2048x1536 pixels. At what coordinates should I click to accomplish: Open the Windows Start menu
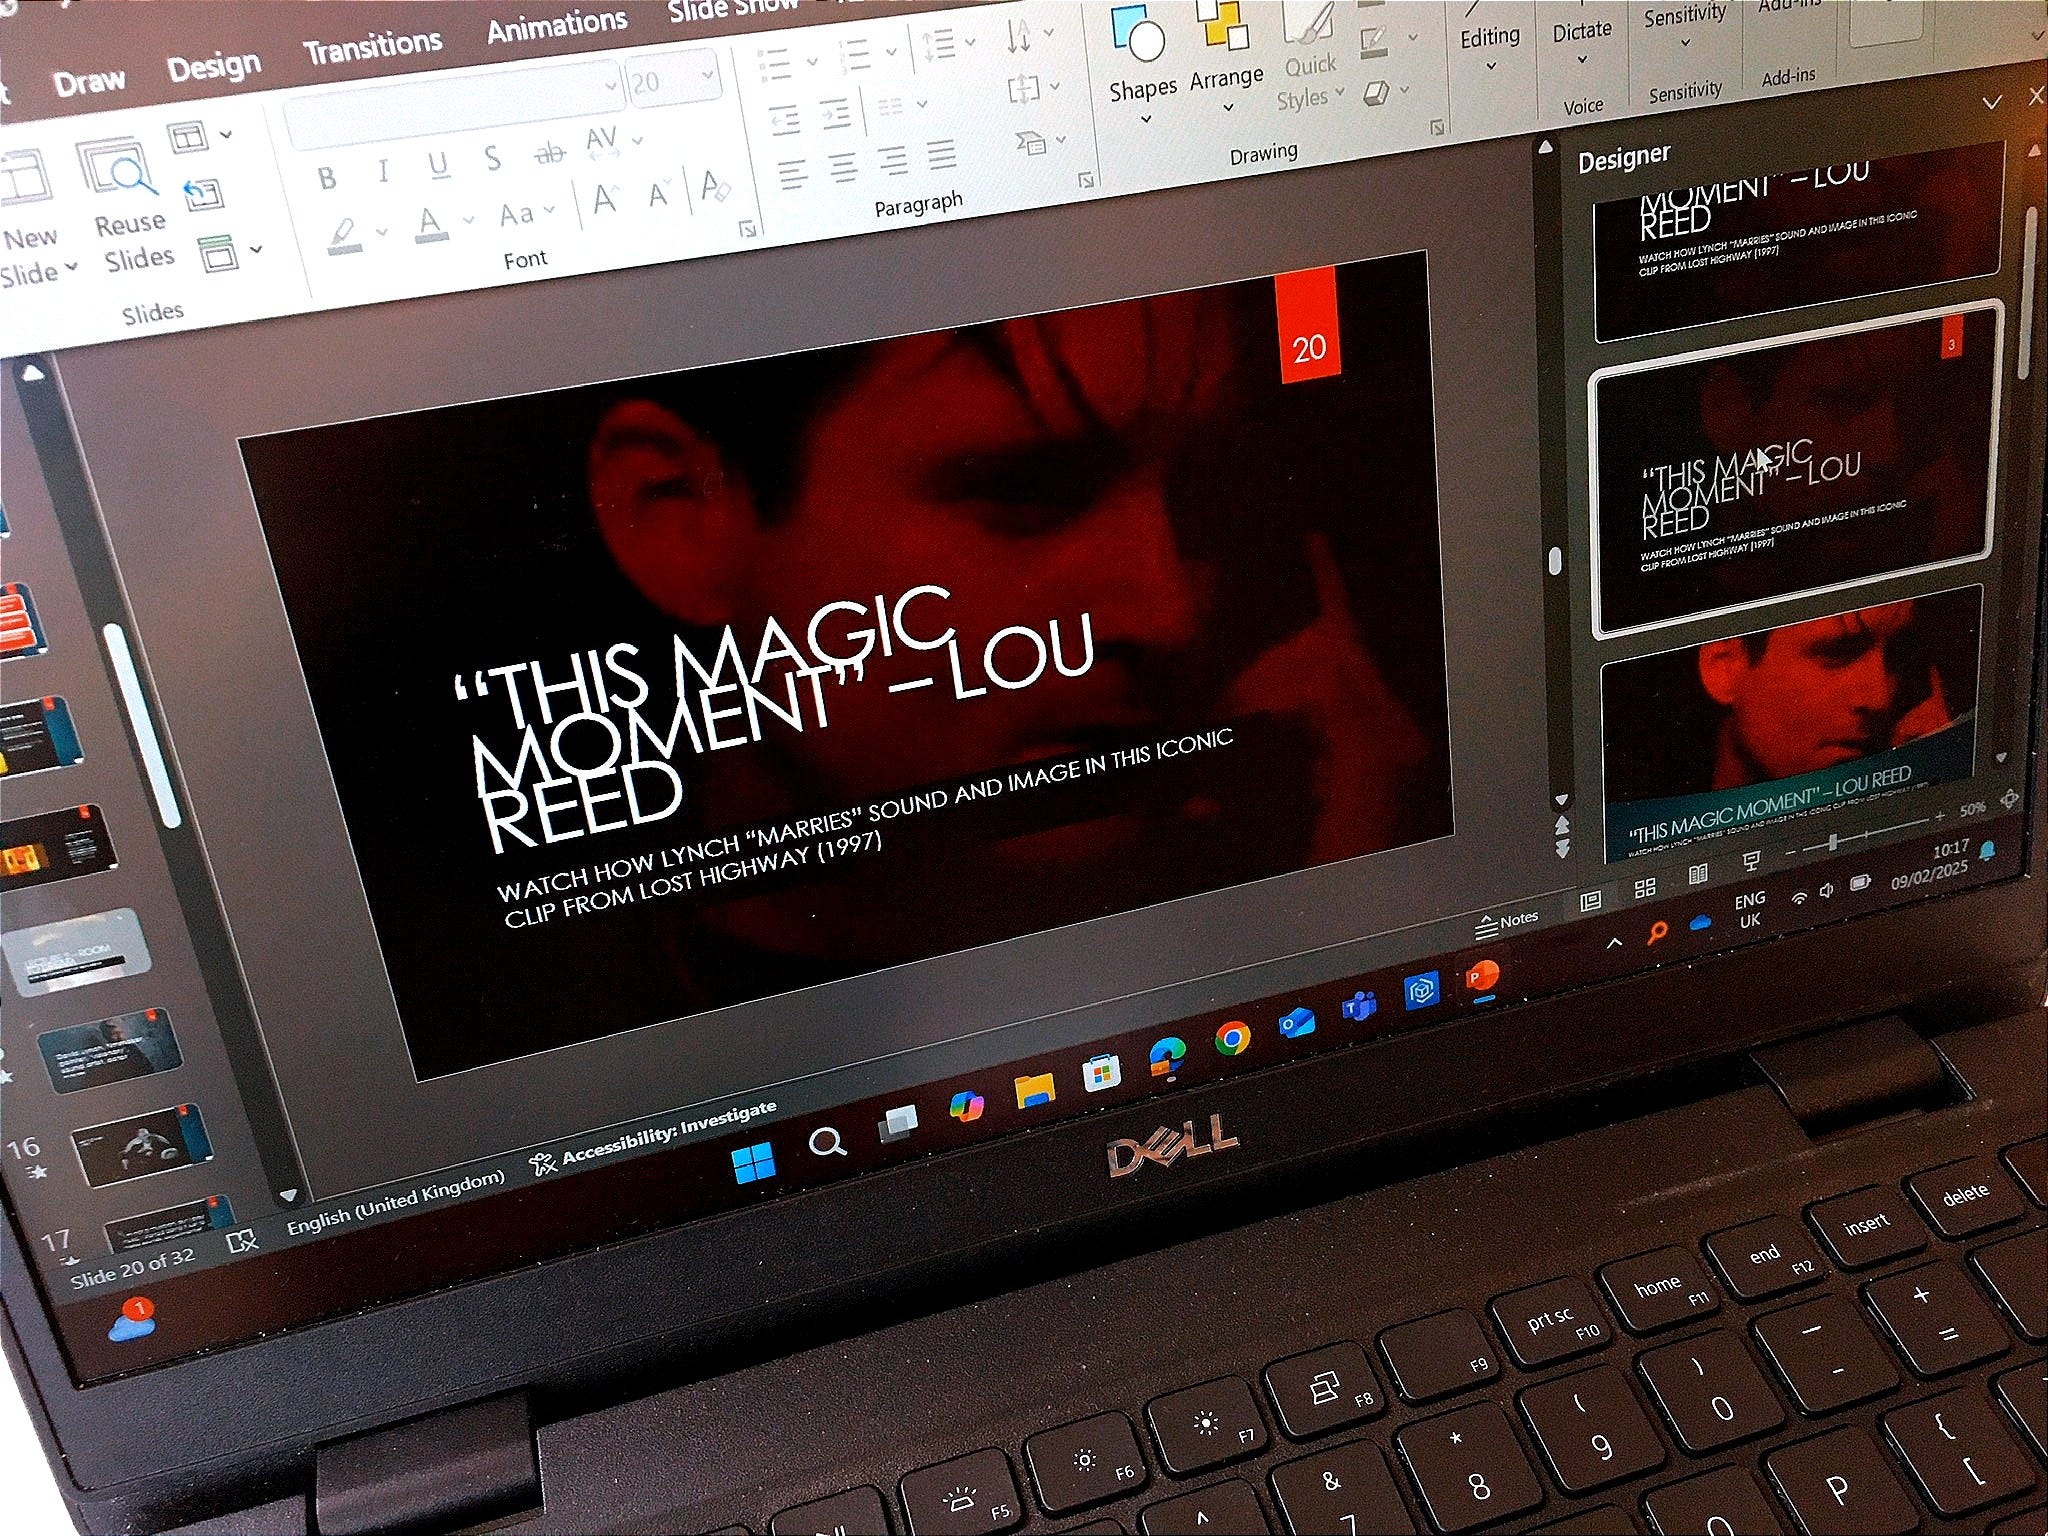753,1164
